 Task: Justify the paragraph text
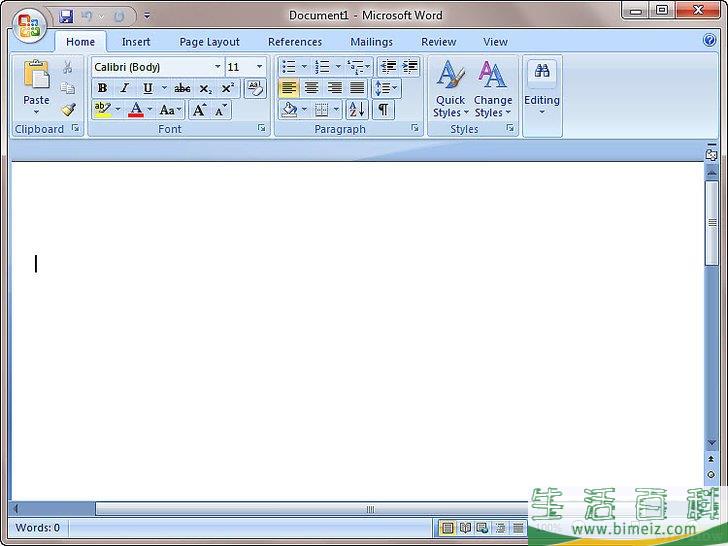coord(357,88)
